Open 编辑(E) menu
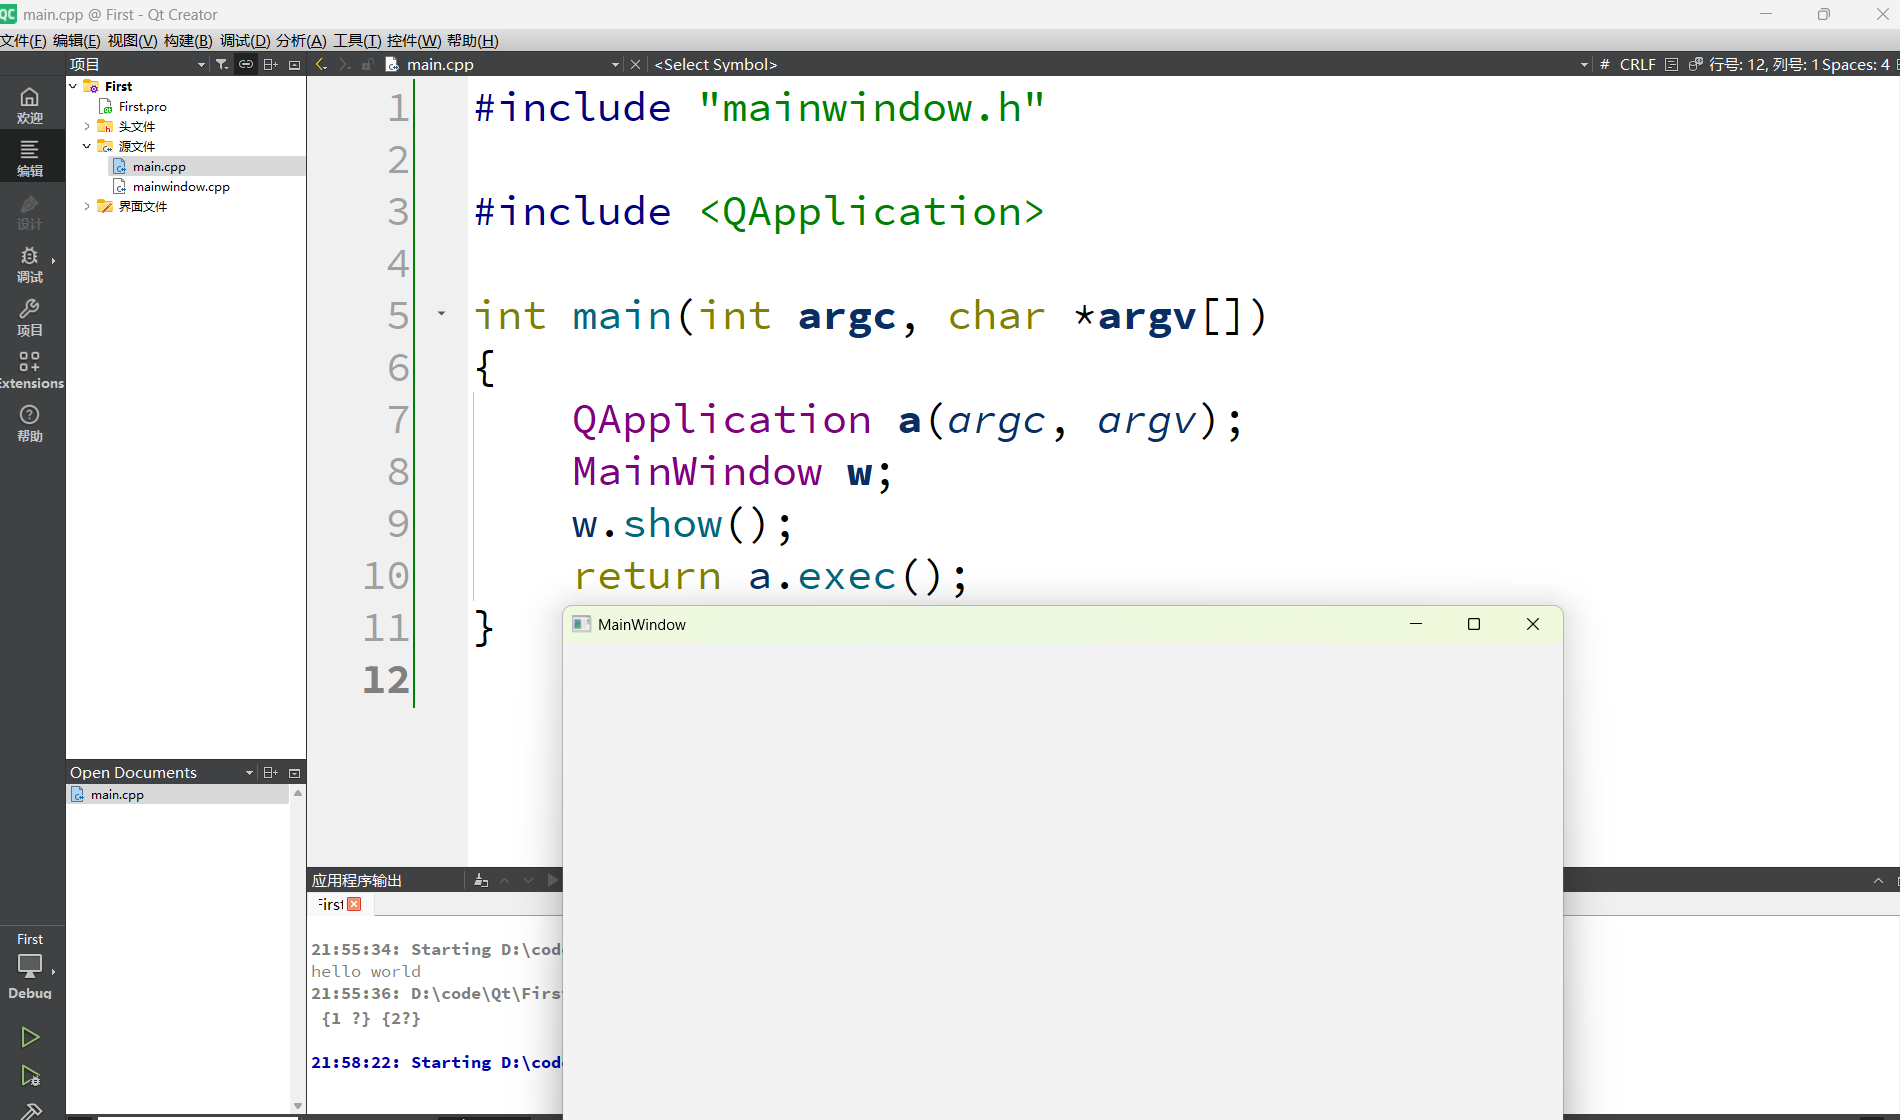Screen dimensions: 1900x1120 (76, 40)
